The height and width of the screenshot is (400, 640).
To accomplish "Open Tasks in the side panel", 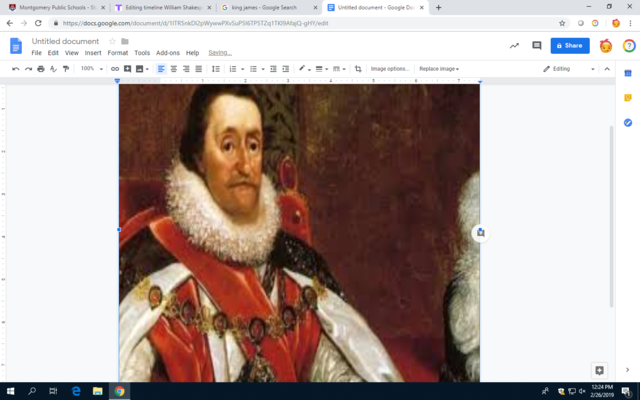I will (x=628, y=122).
